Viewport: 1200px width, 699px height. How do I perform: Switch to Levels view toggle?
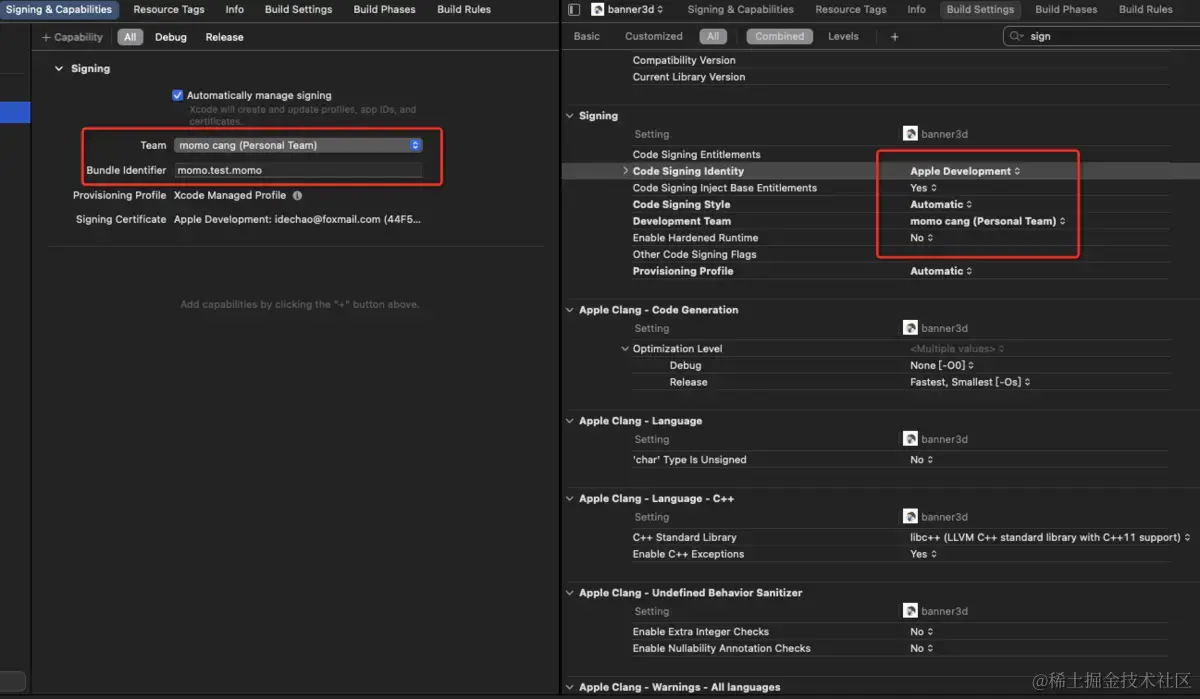[x=843, y=37]
